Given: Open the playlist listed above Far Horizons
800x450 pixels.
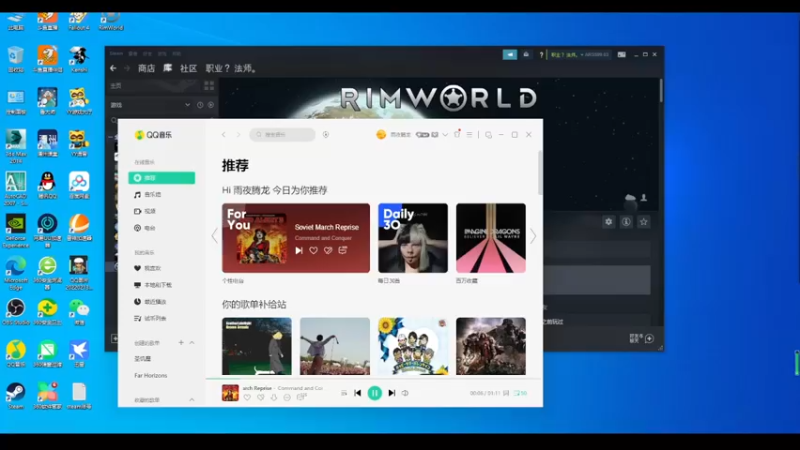Looking at the screenshot, I should point(143,359).
